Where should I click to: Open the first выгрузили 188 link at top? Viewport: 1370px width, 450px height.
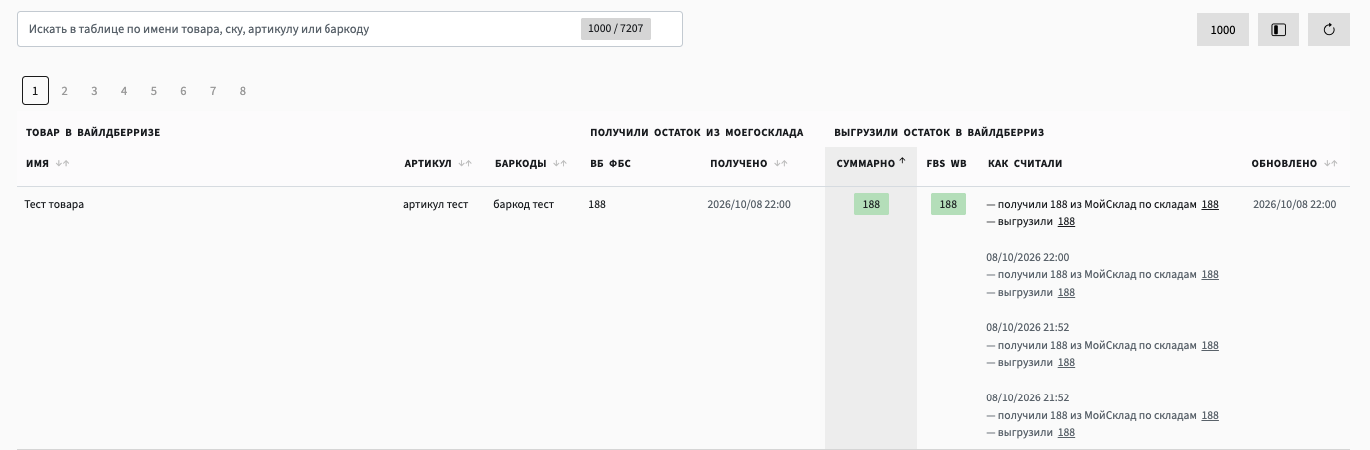coord(1066,222)
